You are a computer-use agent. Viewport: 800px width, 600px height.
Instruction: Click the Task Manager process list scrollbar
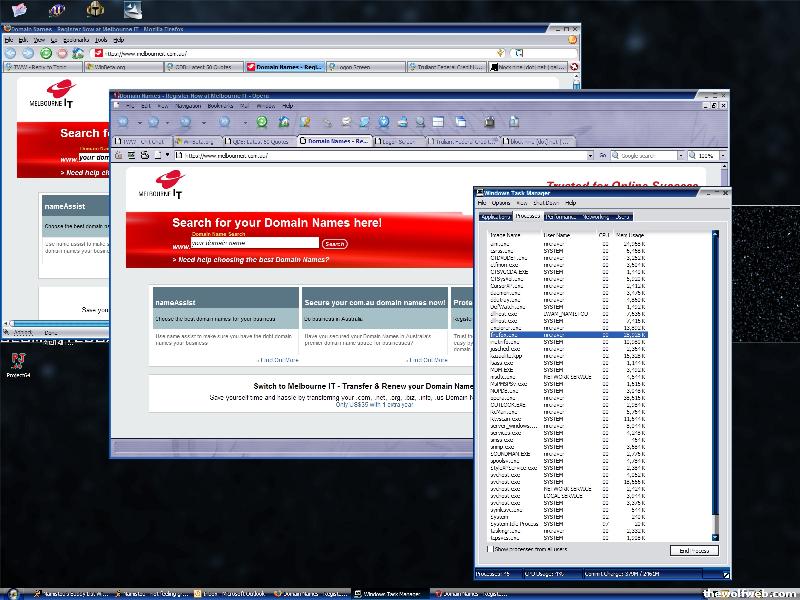point(714,380)
